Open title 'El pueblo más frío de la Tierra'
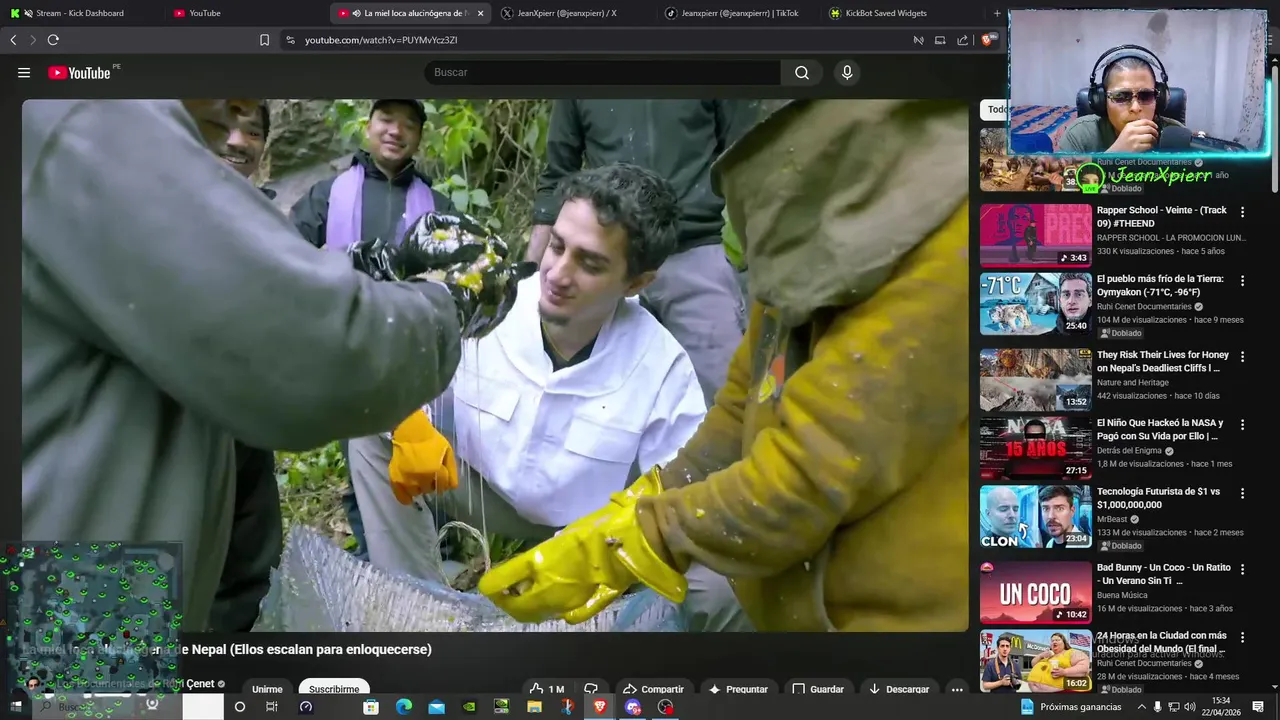The height and width of the screenshot is (720, 1280). (x=1160, y=286)
